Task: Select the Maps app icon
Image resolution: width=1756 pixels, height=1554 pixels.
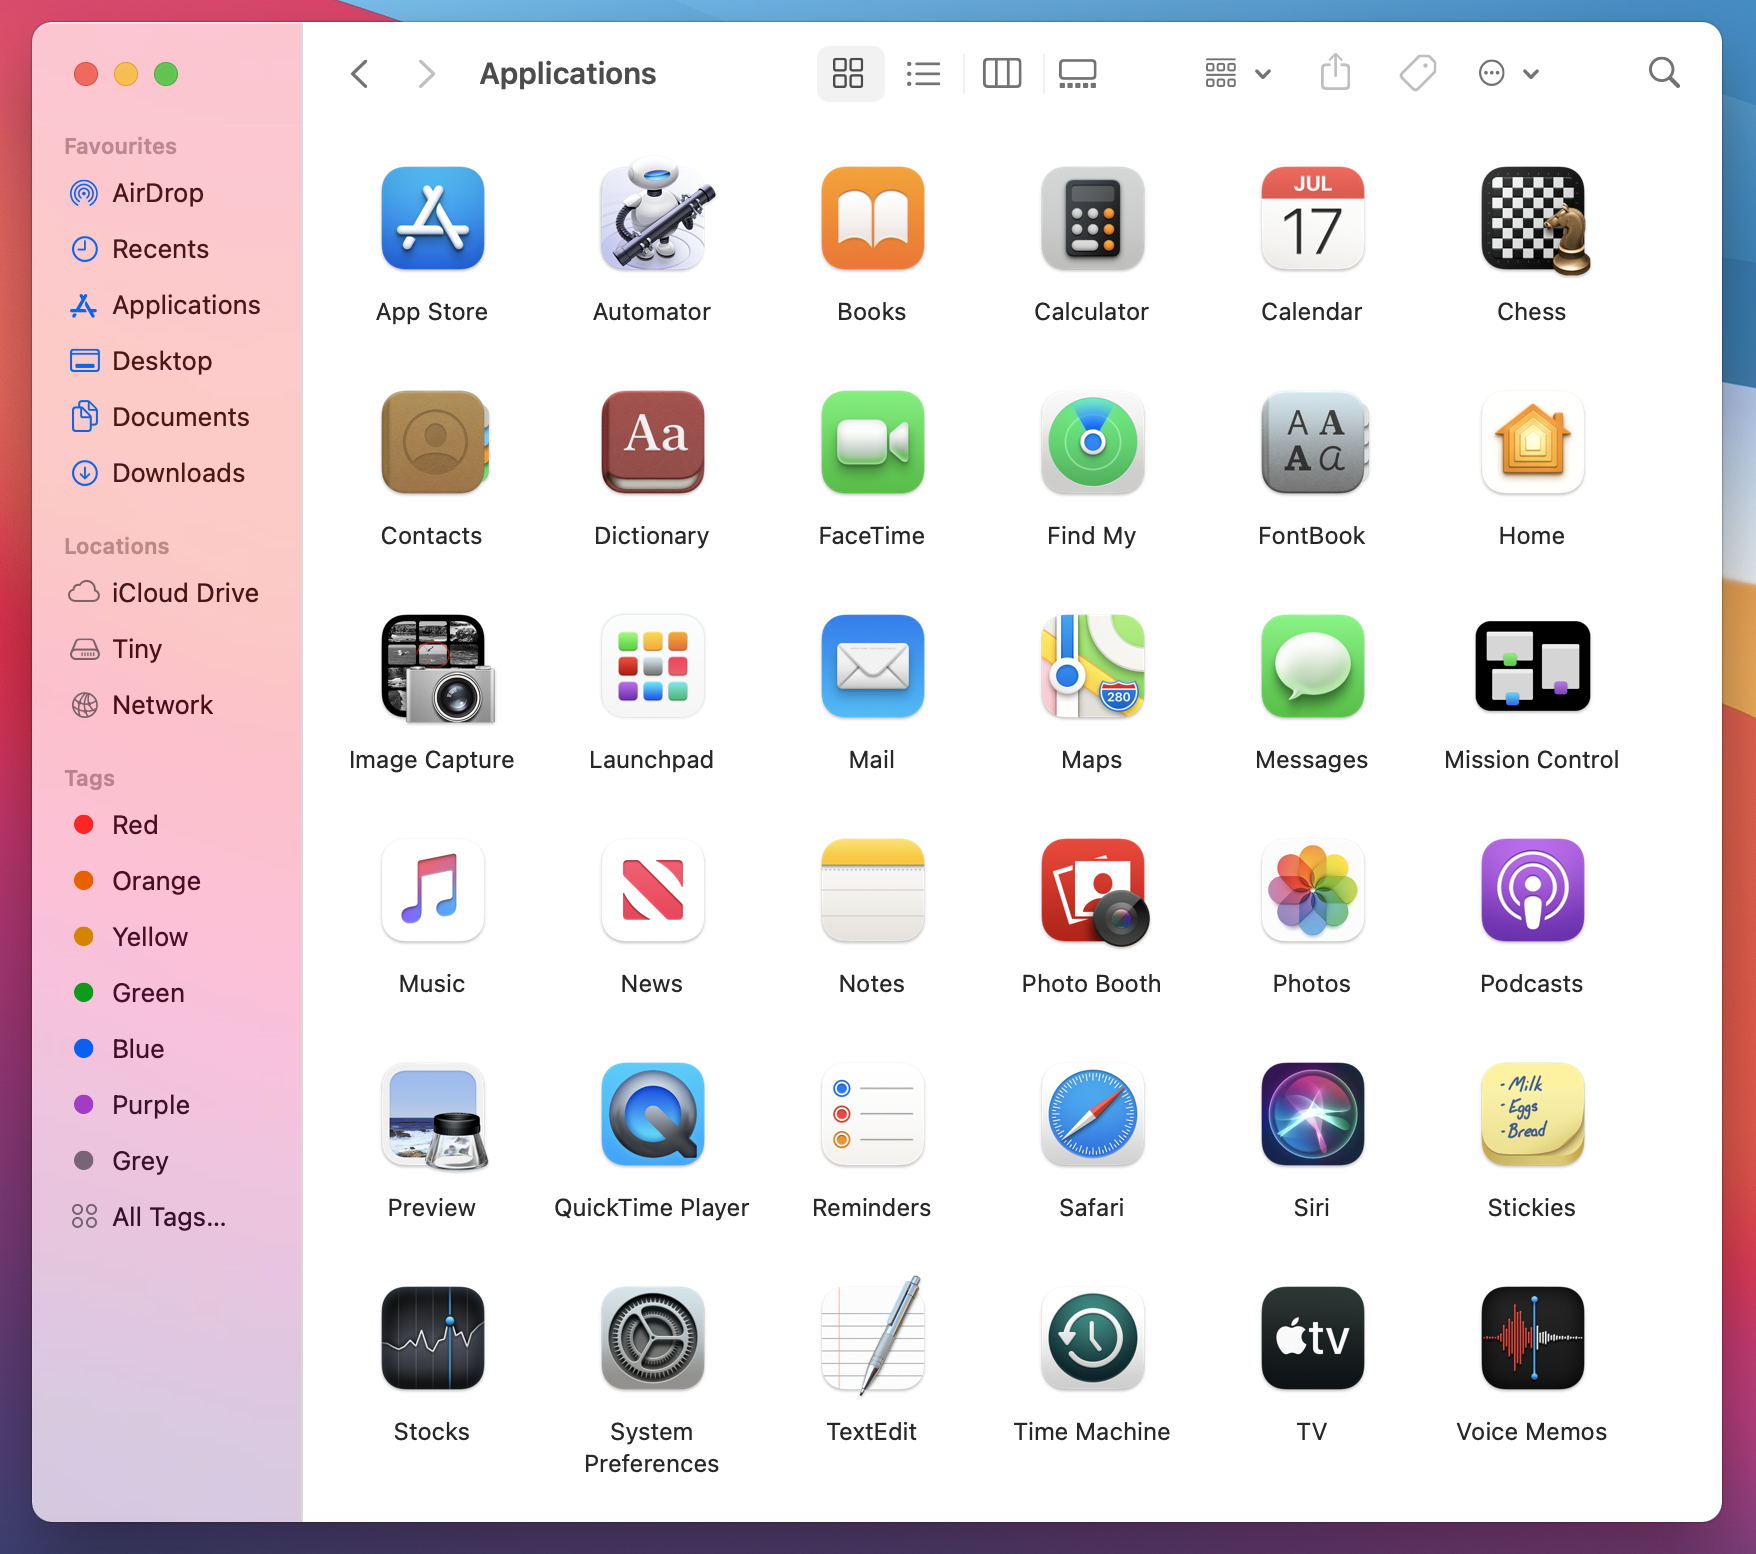Action: pos(1092,666)
